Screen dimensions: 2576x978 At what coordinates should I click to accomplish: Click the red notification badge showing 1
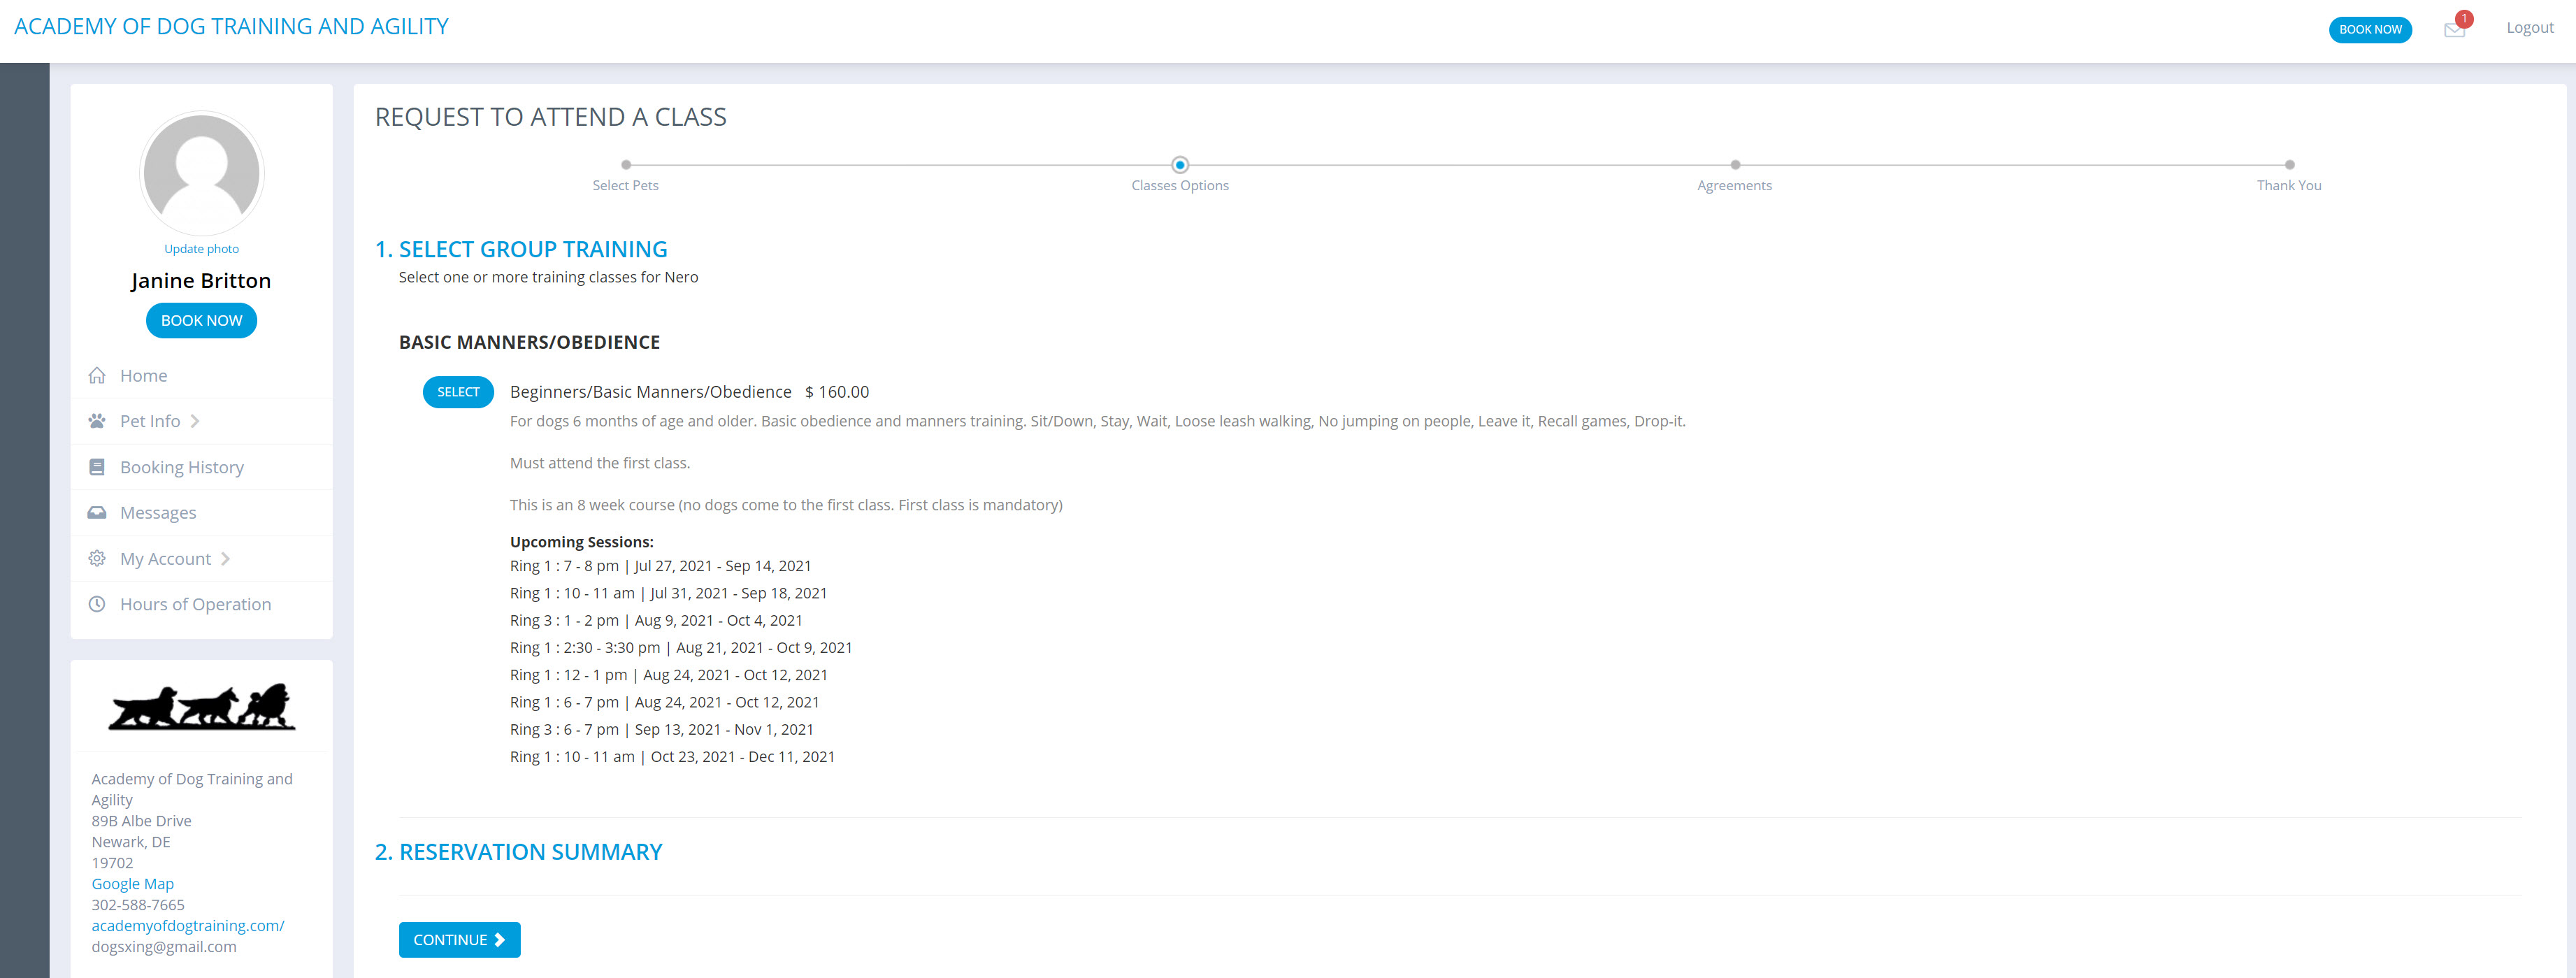(x=2464, y=19)
